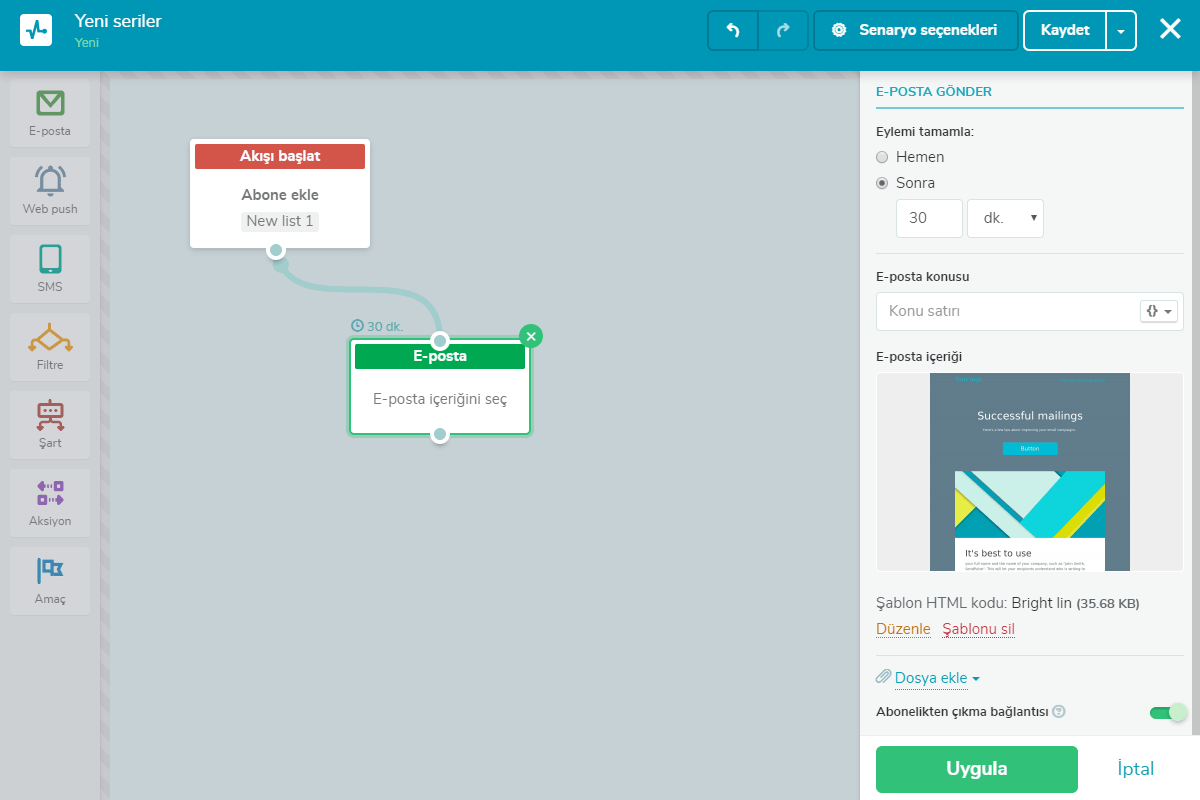1200x800 pixels.
Task: Expand the Dosya ekle dropdown
Action: [937, 678]
